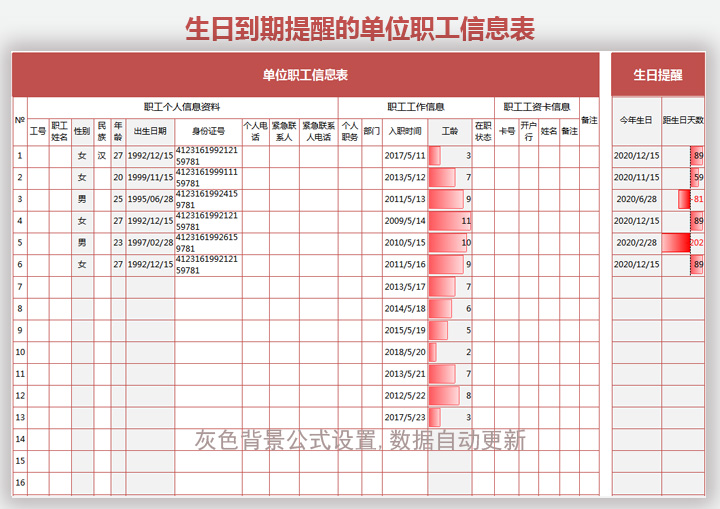Click the 紧急联系人电话 column header
This screenshot has height=509, width=720.
click(319, 131)
